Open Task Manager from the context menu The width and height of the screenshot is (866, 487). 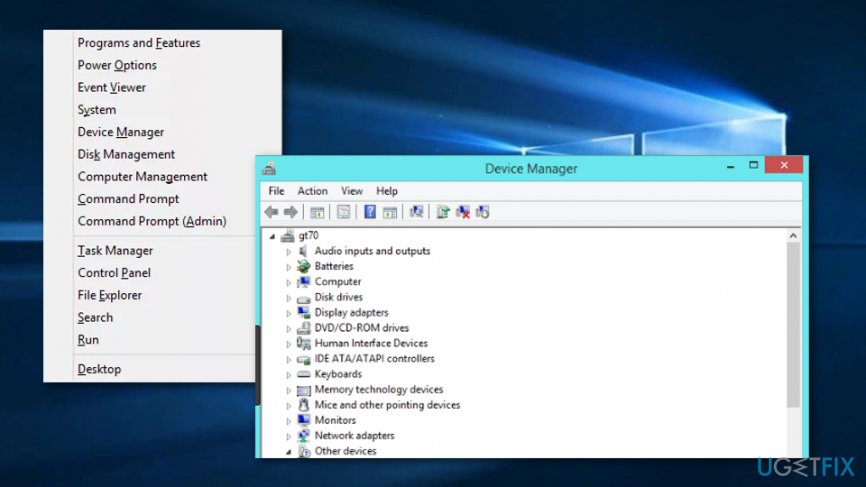point(115,251)
